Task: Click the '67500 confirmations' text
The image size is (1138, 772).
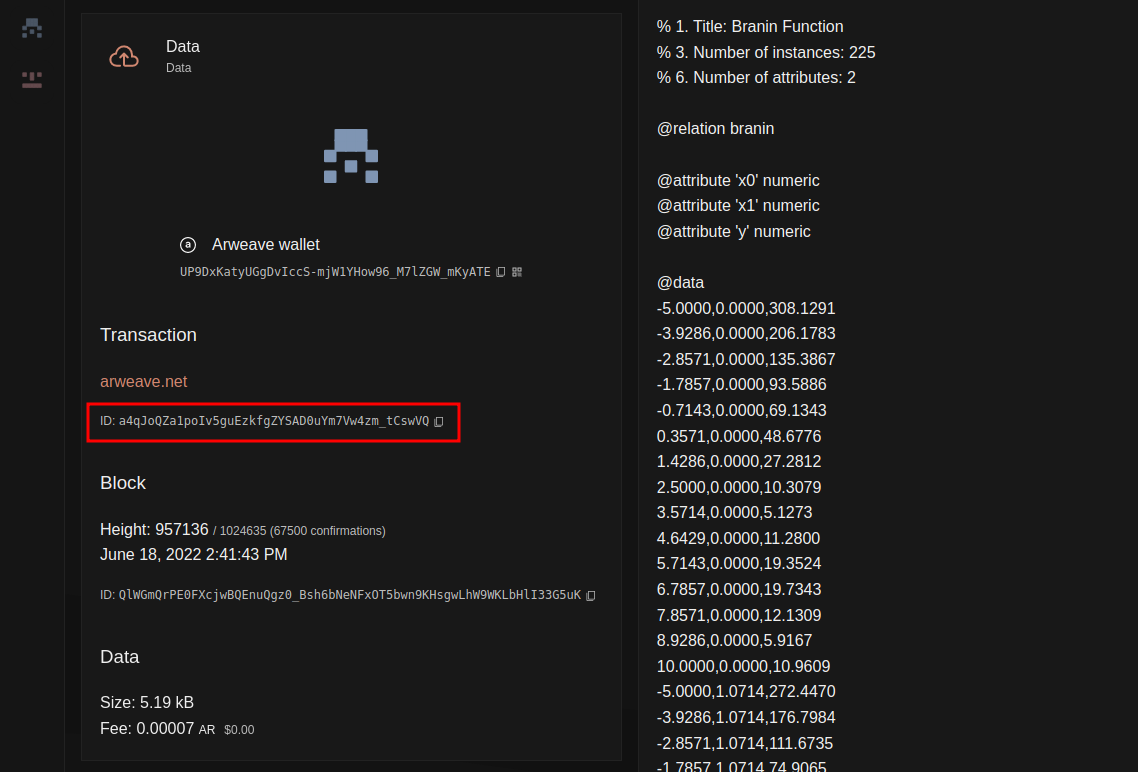Action: 327,531
